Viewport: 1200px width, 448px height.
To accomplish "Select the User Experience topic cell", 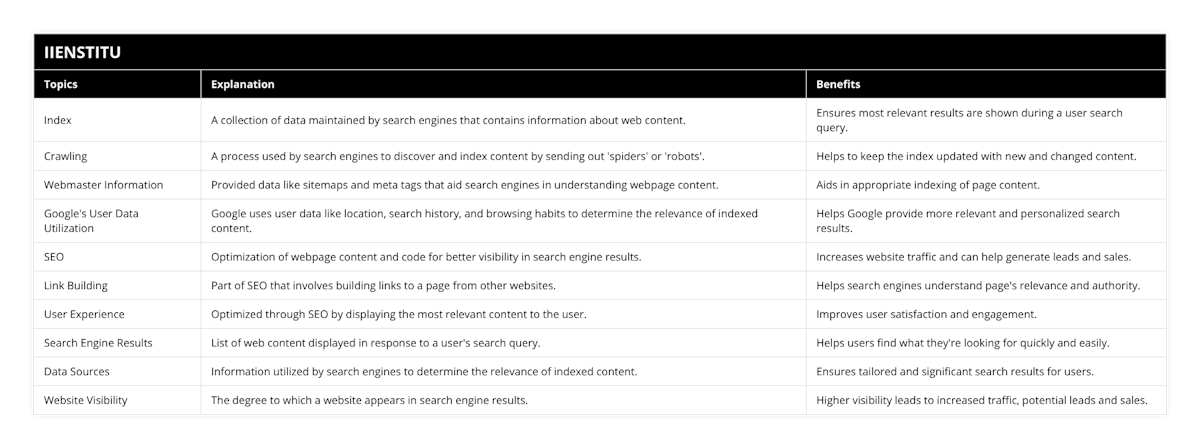I will tap(84, 314).
